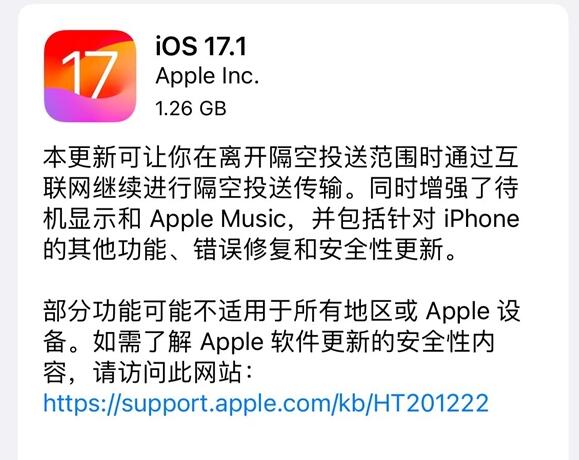Image resolution: width=579 pixels, height=460 pixels.
Task: Select the iOS 17.1 title
Action: coord(201,46)
